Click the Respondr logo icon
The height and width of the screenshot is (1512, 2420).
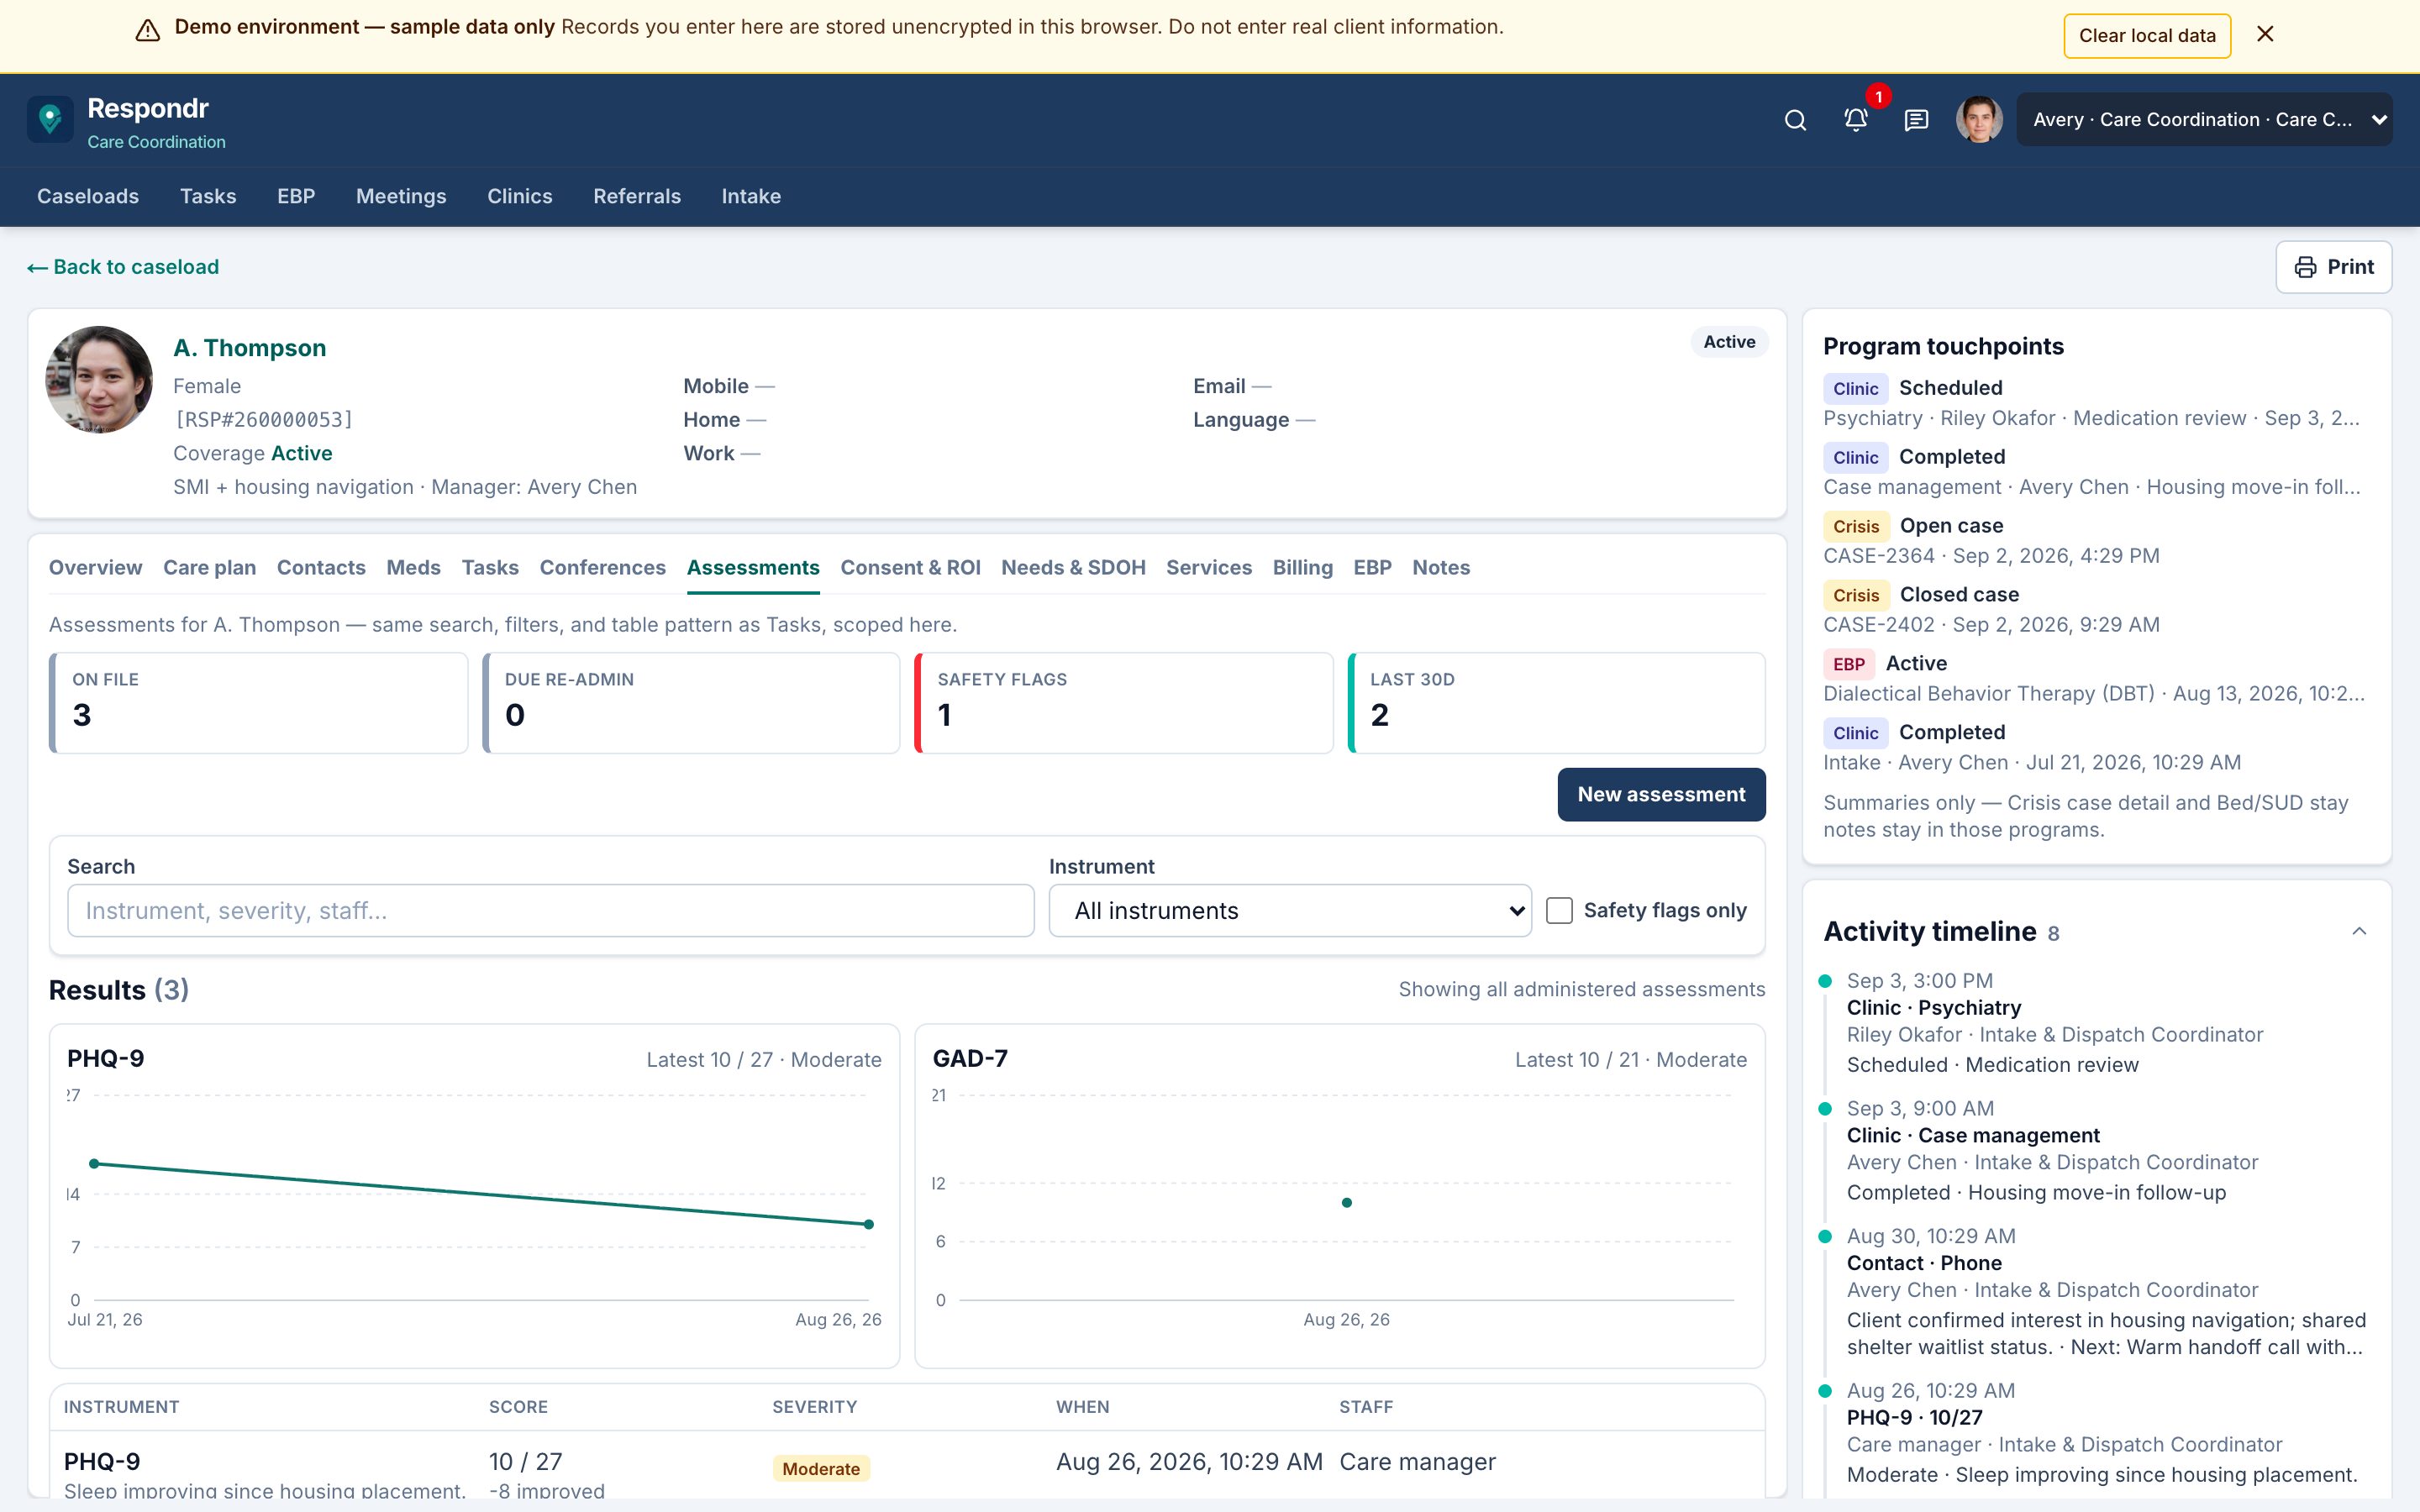[50, 120]
